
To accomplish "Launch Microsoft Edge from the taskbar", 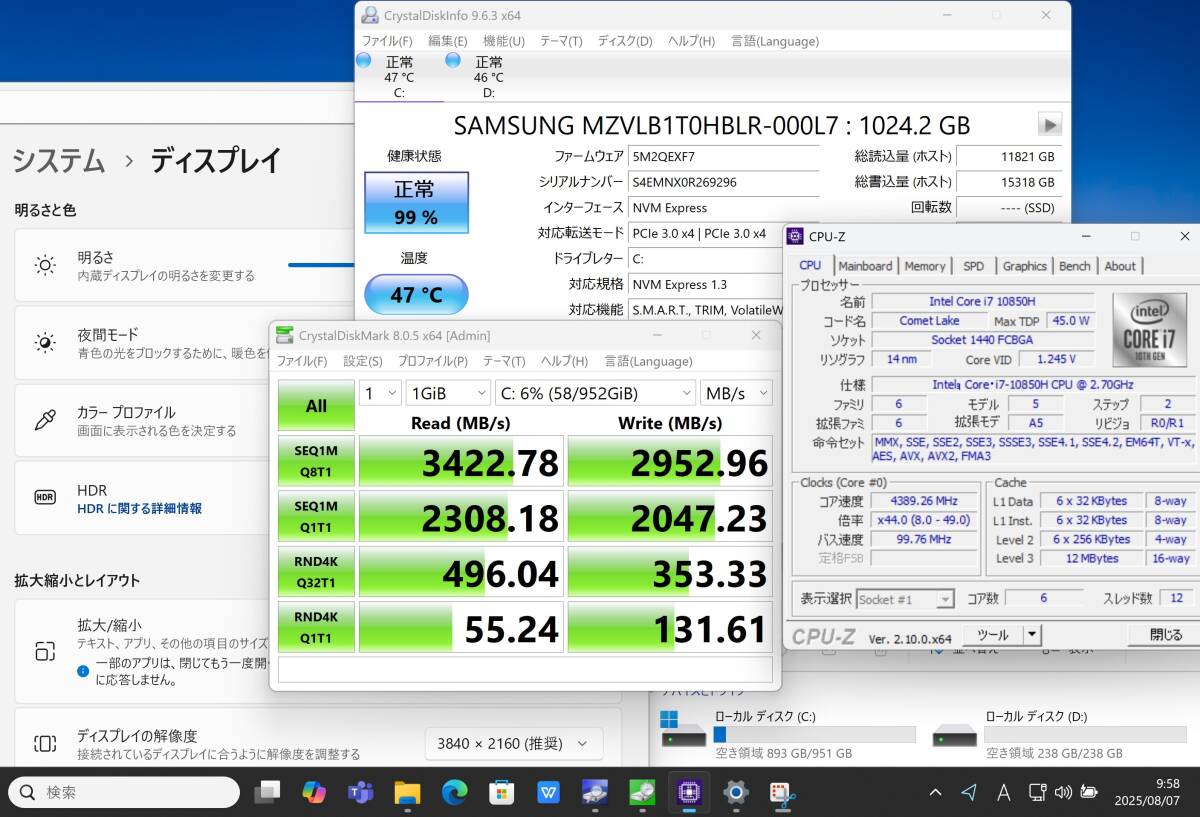I will pos(455,793).
